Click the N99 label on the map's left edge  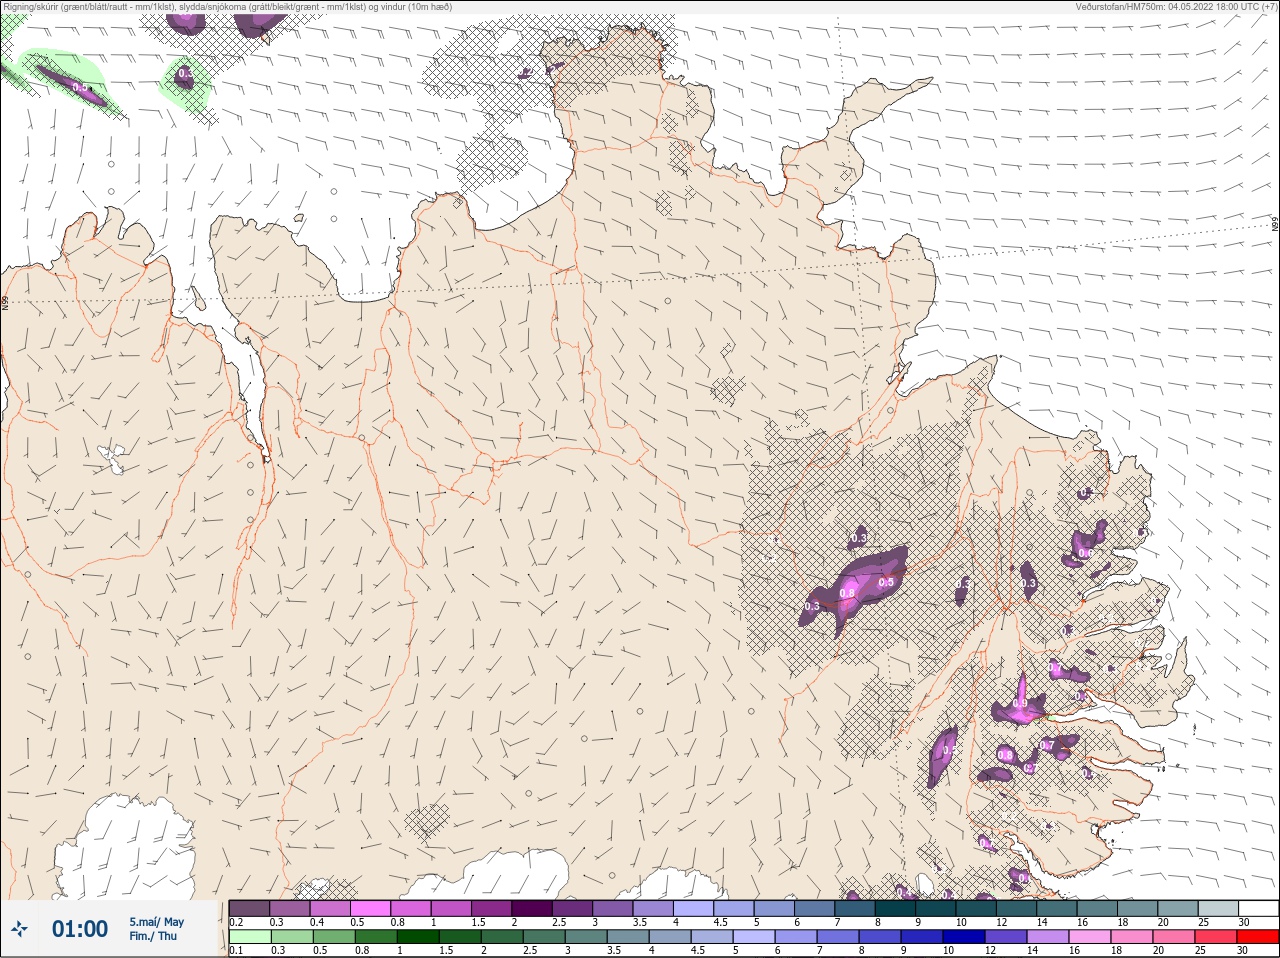coord(5,302)
